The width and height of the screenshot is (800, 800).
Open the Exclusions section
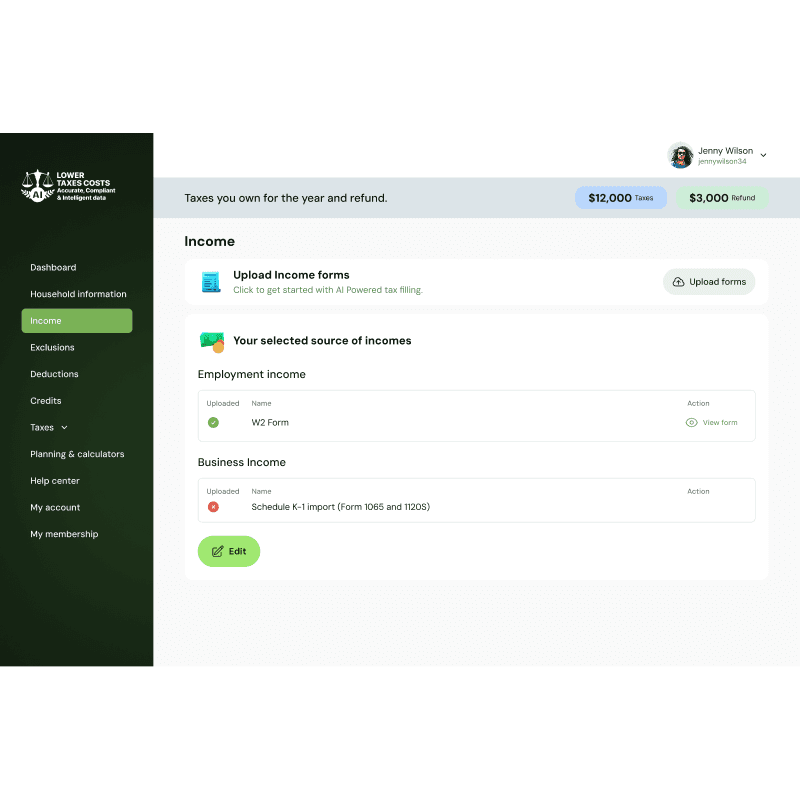pyautogui.click(x=52, y=347)
